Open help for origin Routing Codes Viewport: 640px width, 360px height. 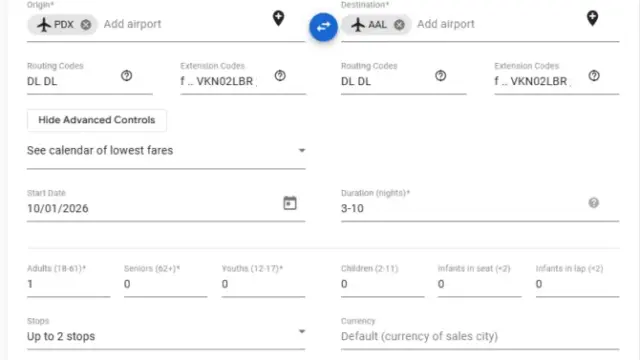tap(127, 76)
